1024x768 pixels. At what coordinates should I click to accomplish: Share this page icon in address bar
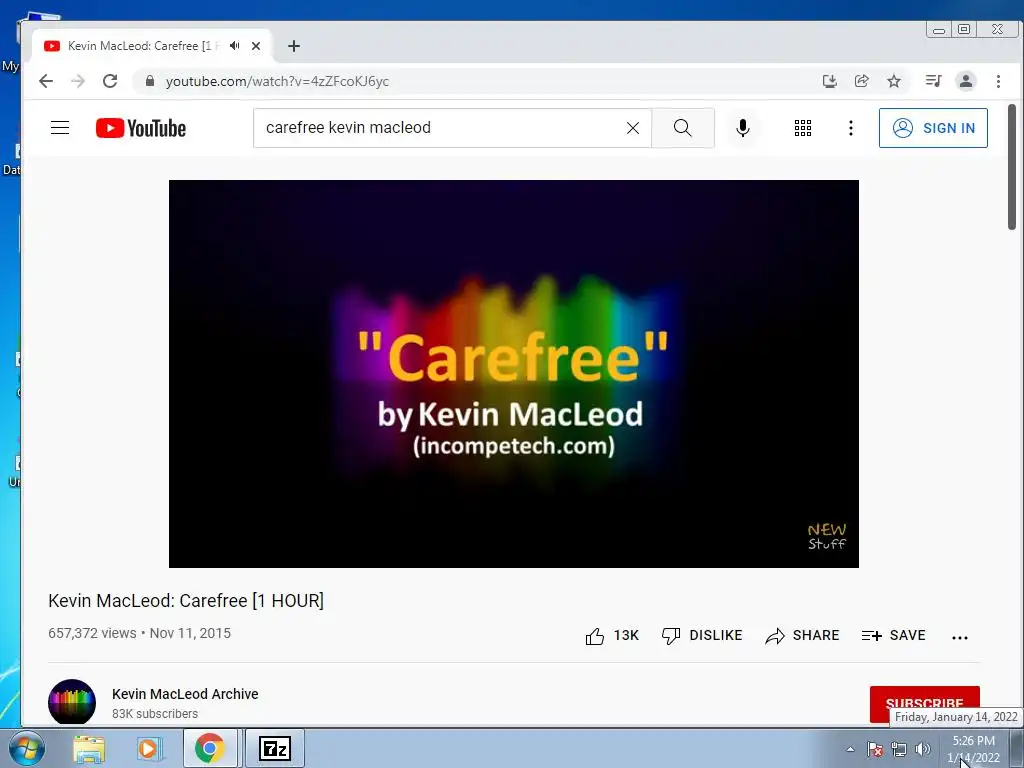coord(861,81)
